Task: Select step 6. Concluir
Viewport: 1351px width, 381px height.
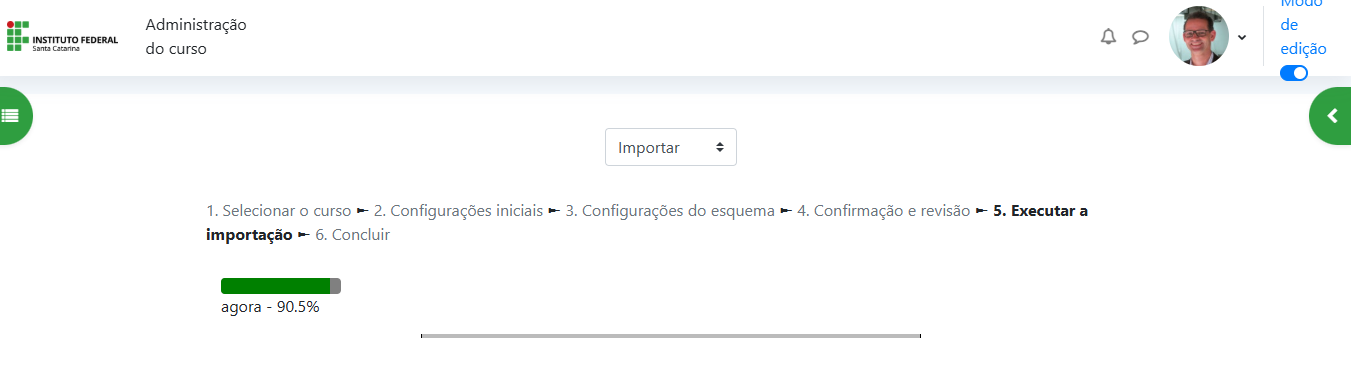Action: [352, 235]
